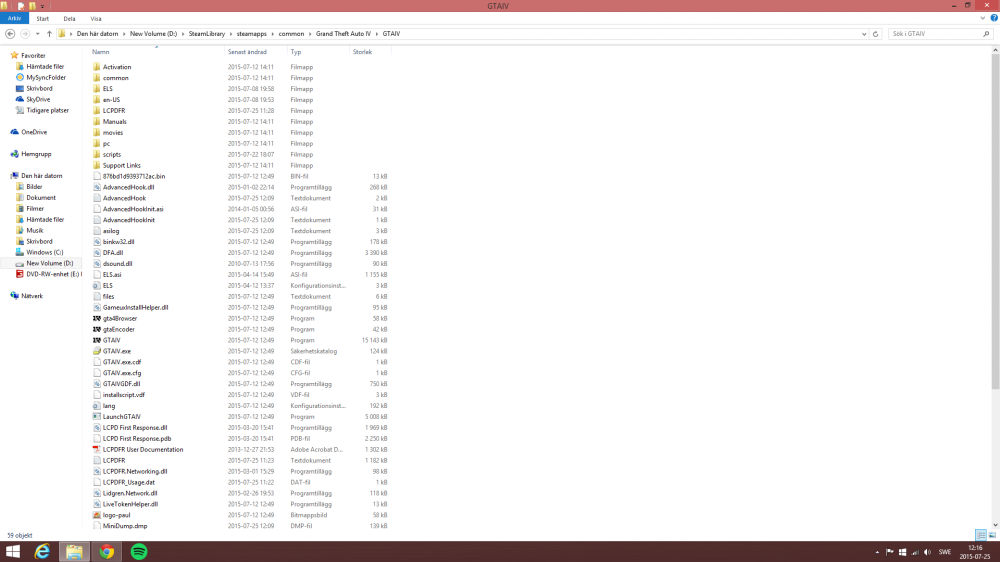
Task: Select the 'LCPD First Response.dll' file name
Action: [x=135, y=427]
